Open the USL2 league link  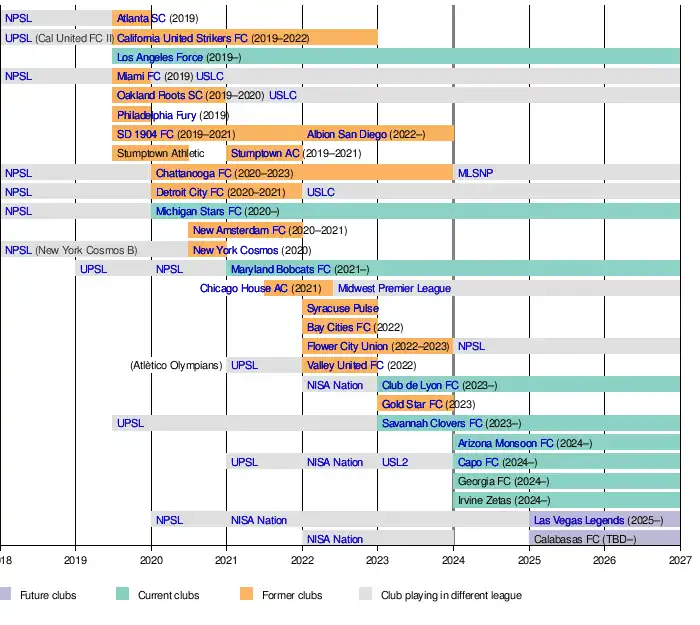pyautogui.click(x=394, y=462)
